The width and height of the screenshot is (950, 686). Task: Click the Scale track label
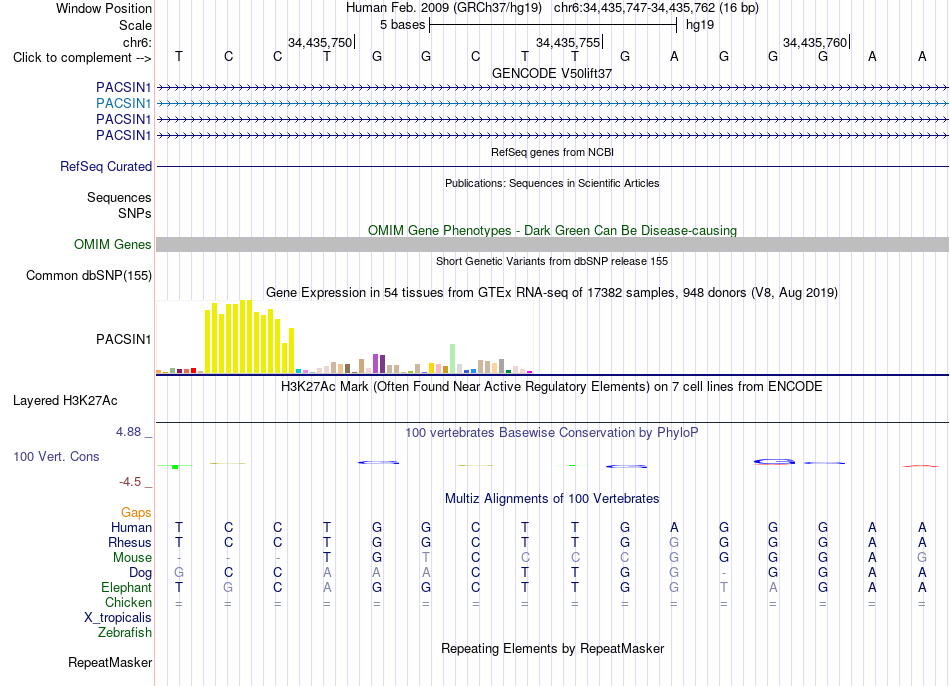(135, 25)
